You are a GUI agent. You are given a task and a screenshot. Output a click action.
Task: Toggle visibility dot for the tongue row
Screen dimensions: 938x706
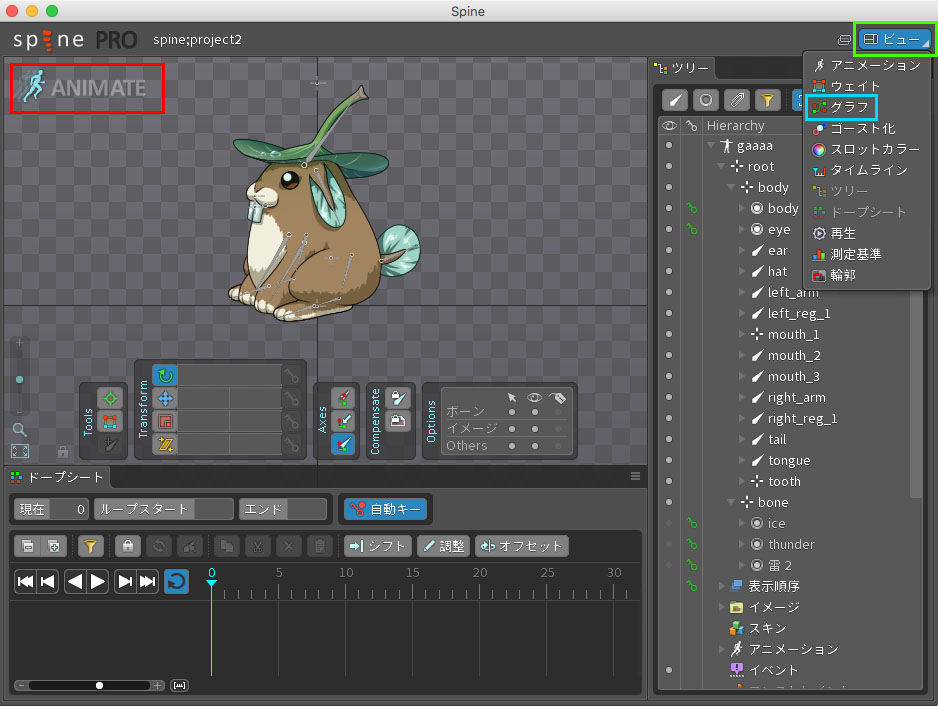[669, 460]
